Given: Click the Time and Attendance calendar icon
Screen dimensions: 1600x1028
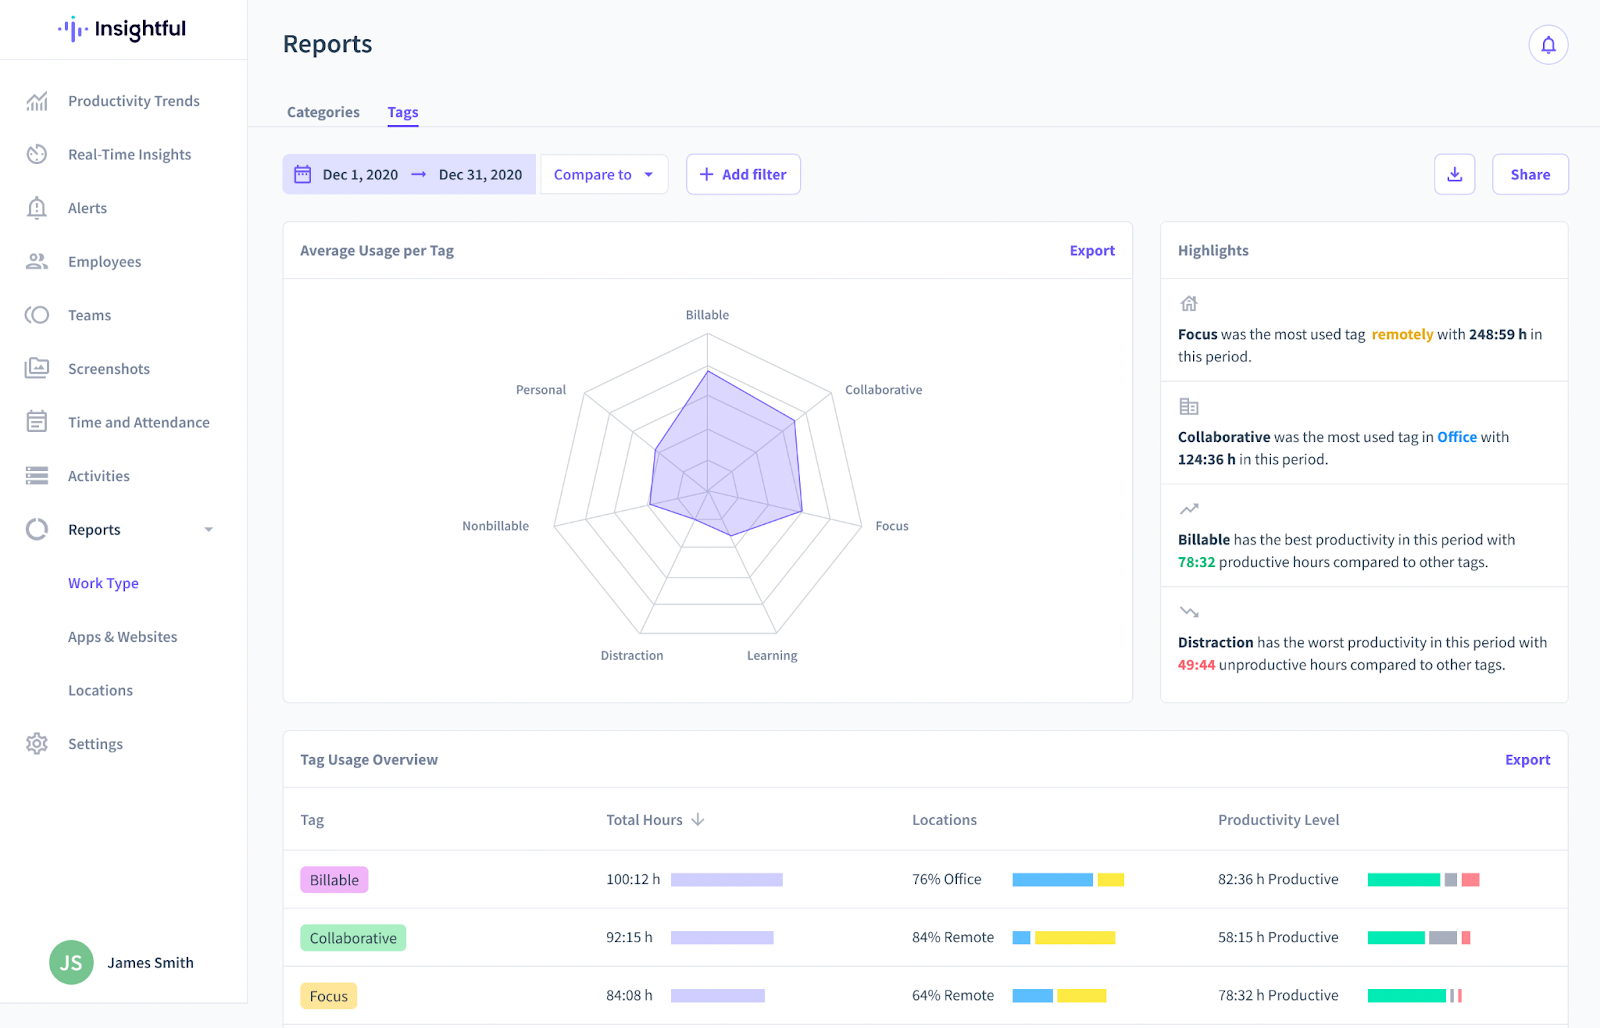Looking at the screenshot, I should [37, 422].
